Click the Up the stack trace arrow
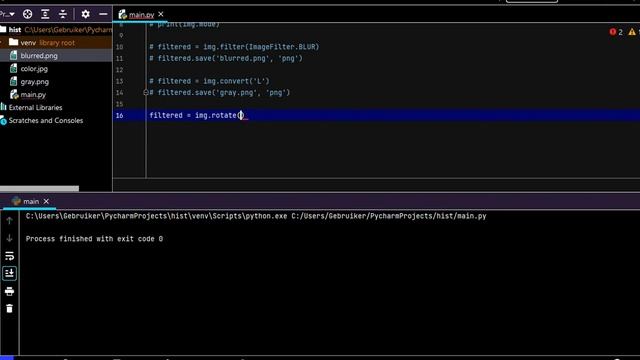 point(9,221)
